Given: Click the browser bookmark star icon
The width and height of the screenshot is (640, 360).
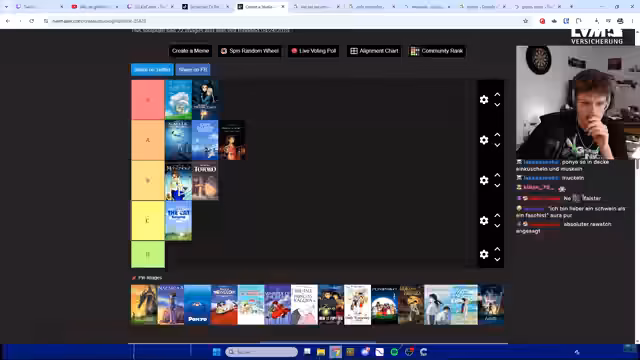Looking at the screenshot, I should 525,21.
